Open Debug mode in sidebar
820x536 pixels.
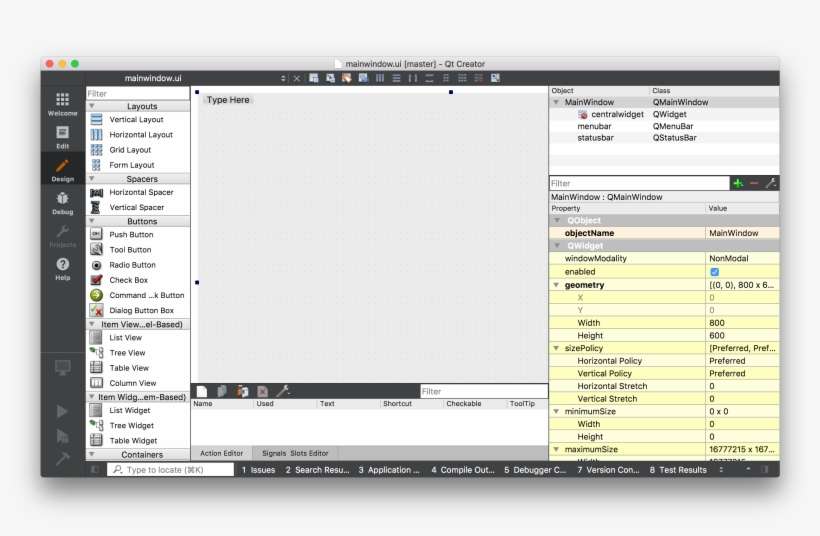pyautogui.click(x=62, y=203)
